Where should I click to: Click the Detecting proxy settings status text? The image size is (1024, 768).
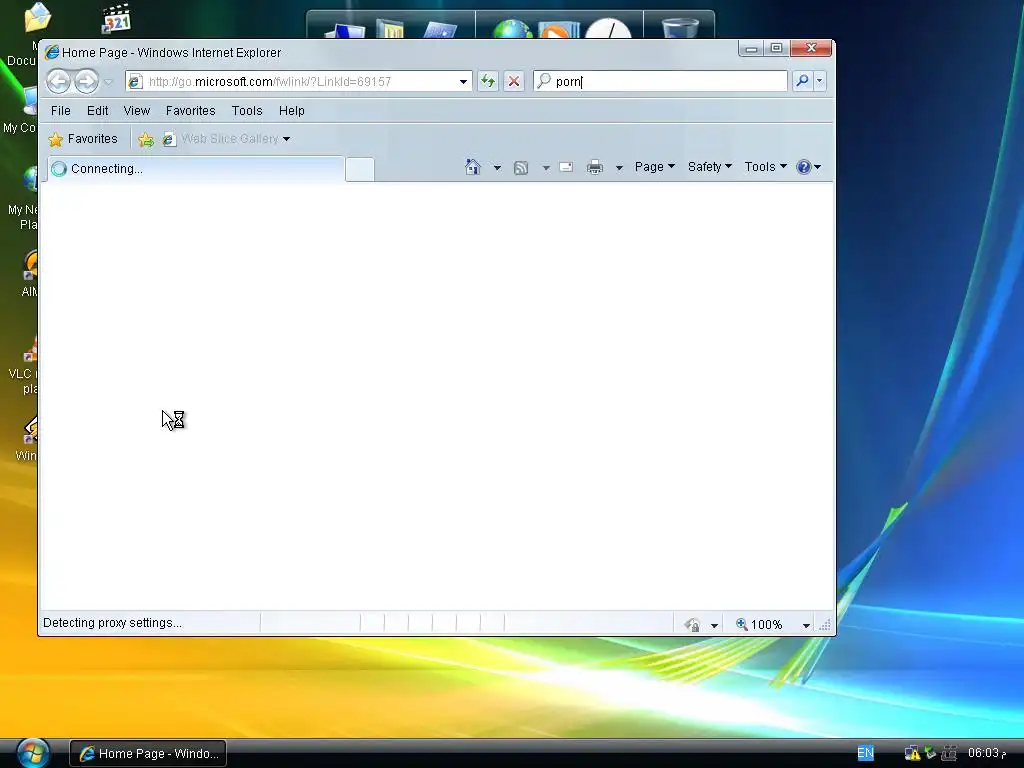[112, 623]
